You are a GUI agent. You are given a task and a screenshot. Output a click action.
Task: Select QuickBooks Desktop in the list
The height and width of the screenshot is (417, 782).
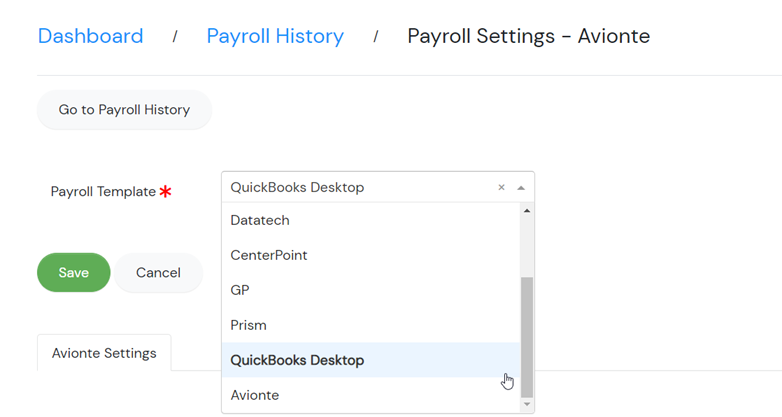point(371,360)
